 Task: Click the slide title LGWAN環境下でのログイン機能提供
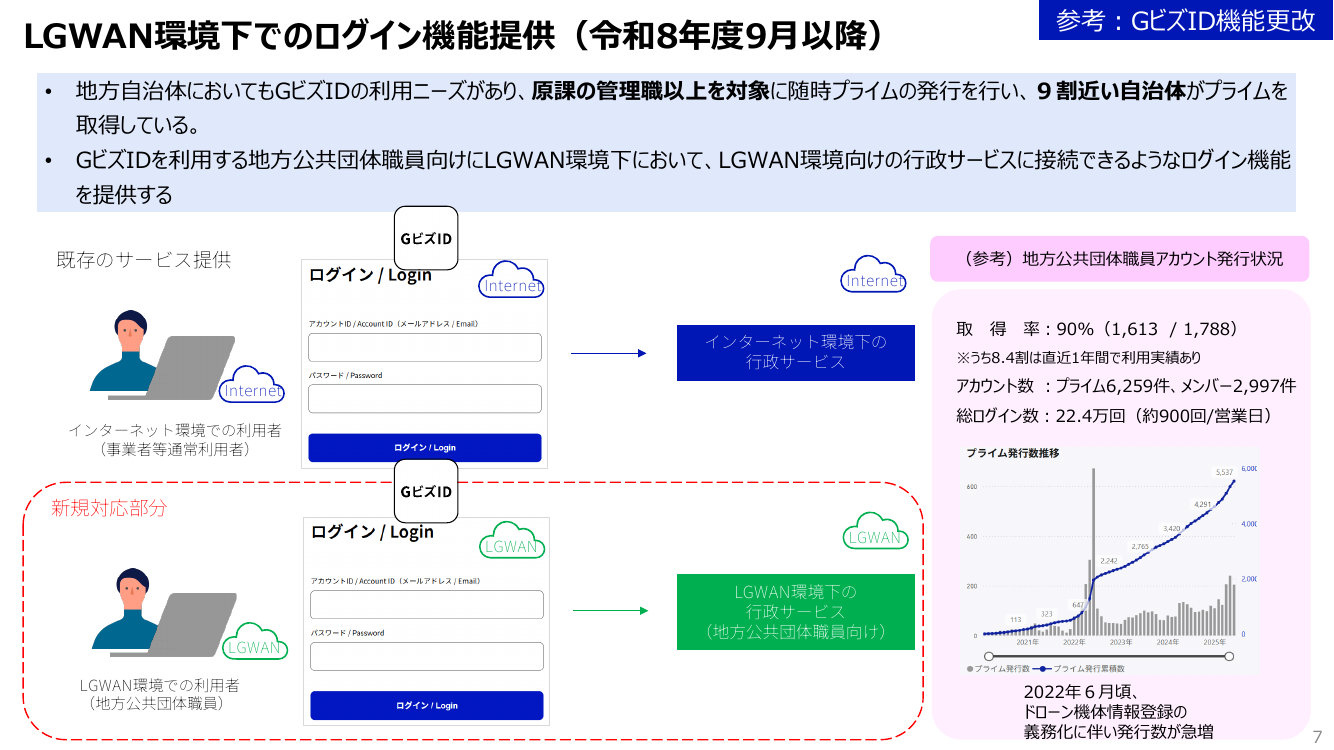click(x=454, y=37)
